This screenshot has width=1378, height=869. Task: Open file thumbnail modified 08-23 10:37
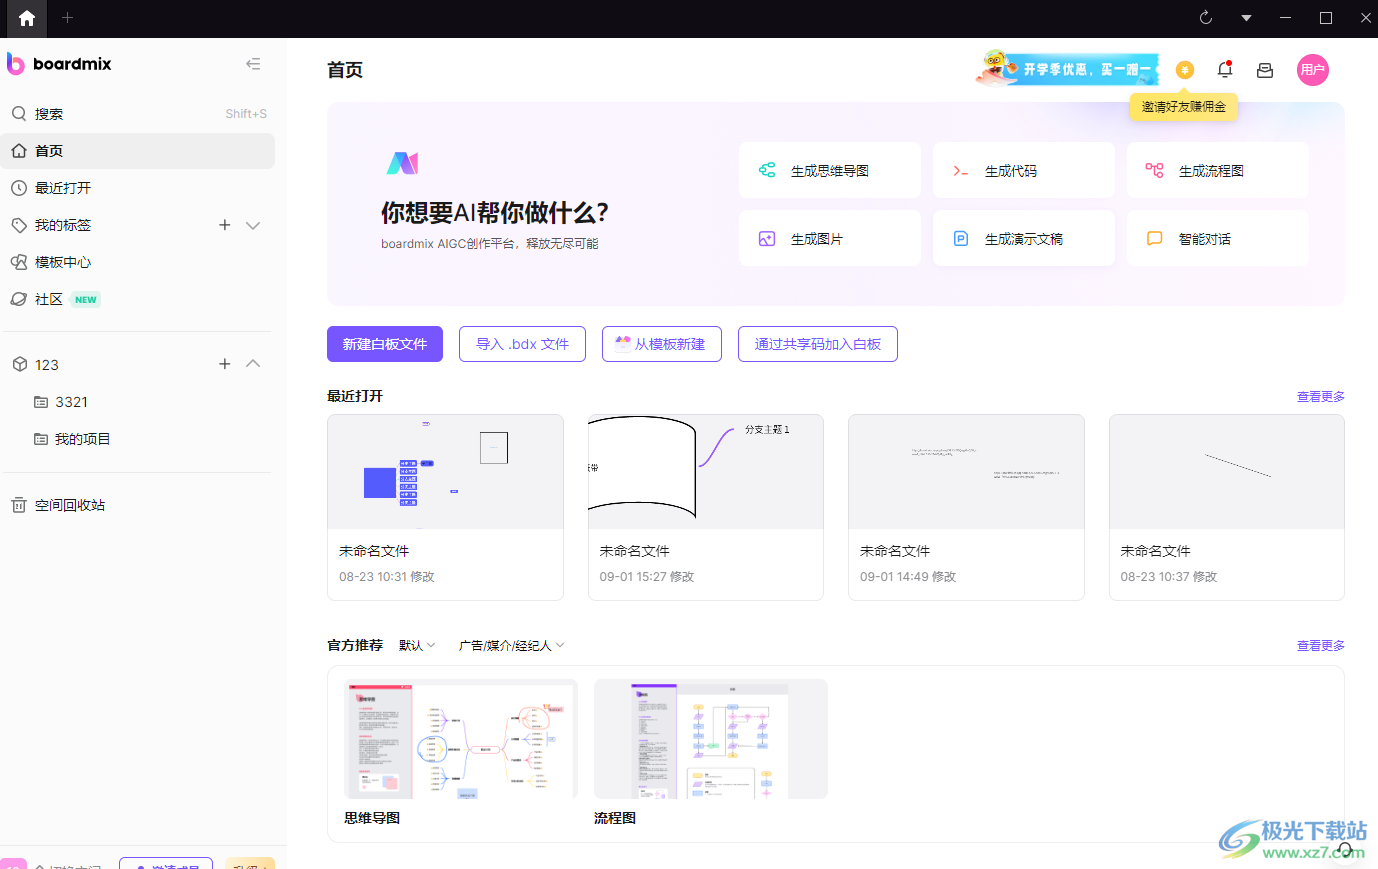(x=1227, y=472)
